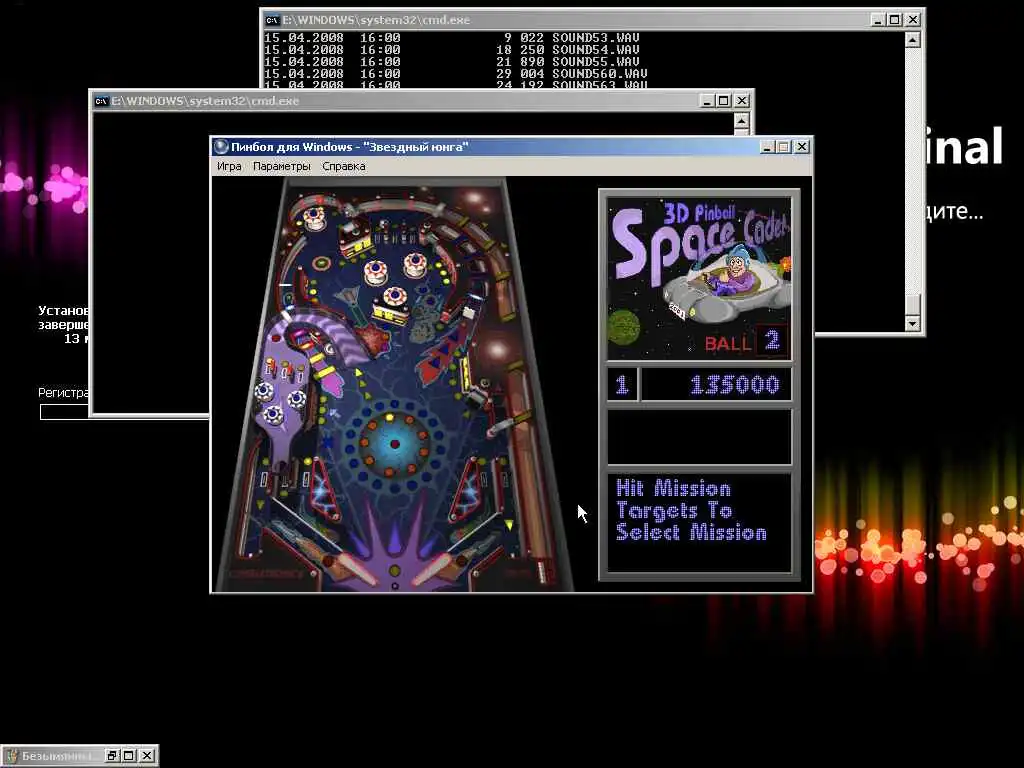Minimize the front cmd.exe window
1024x768 pixels.
point(707,101)
